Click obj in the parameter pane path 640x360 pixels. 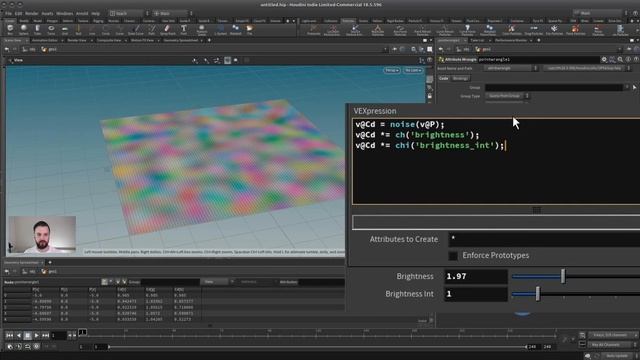[x=463, y=49]
